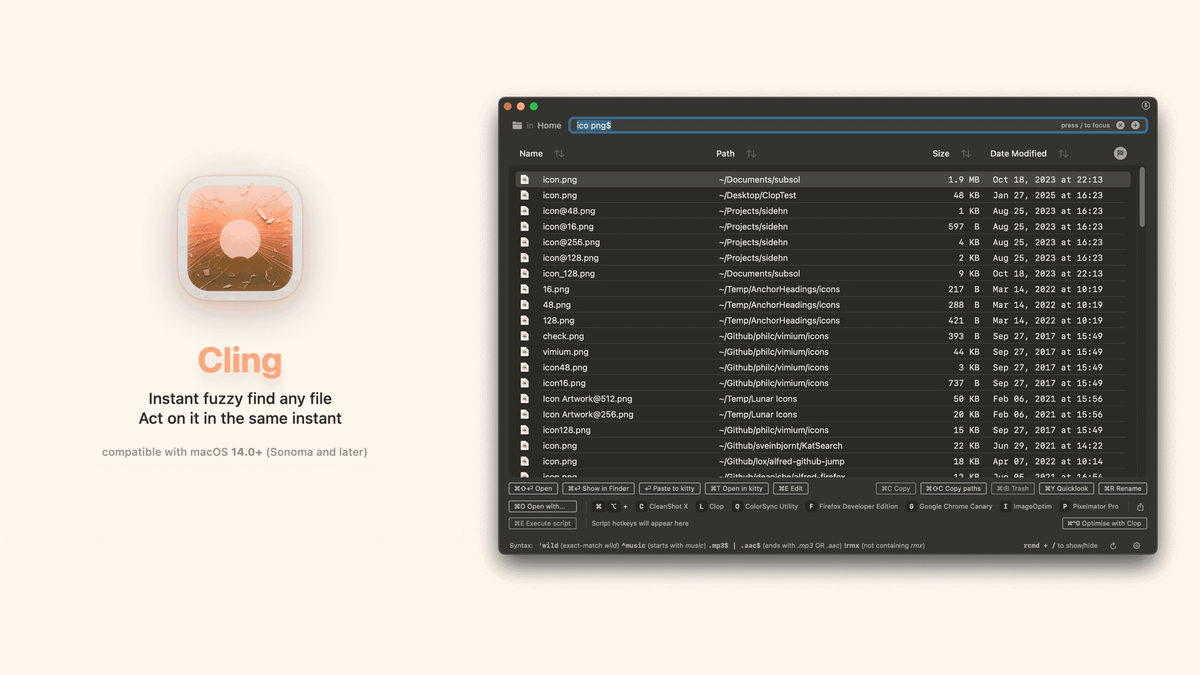Open the Open with… action menu
This screenshot has height=675, width=1200.
coord(541,506)
